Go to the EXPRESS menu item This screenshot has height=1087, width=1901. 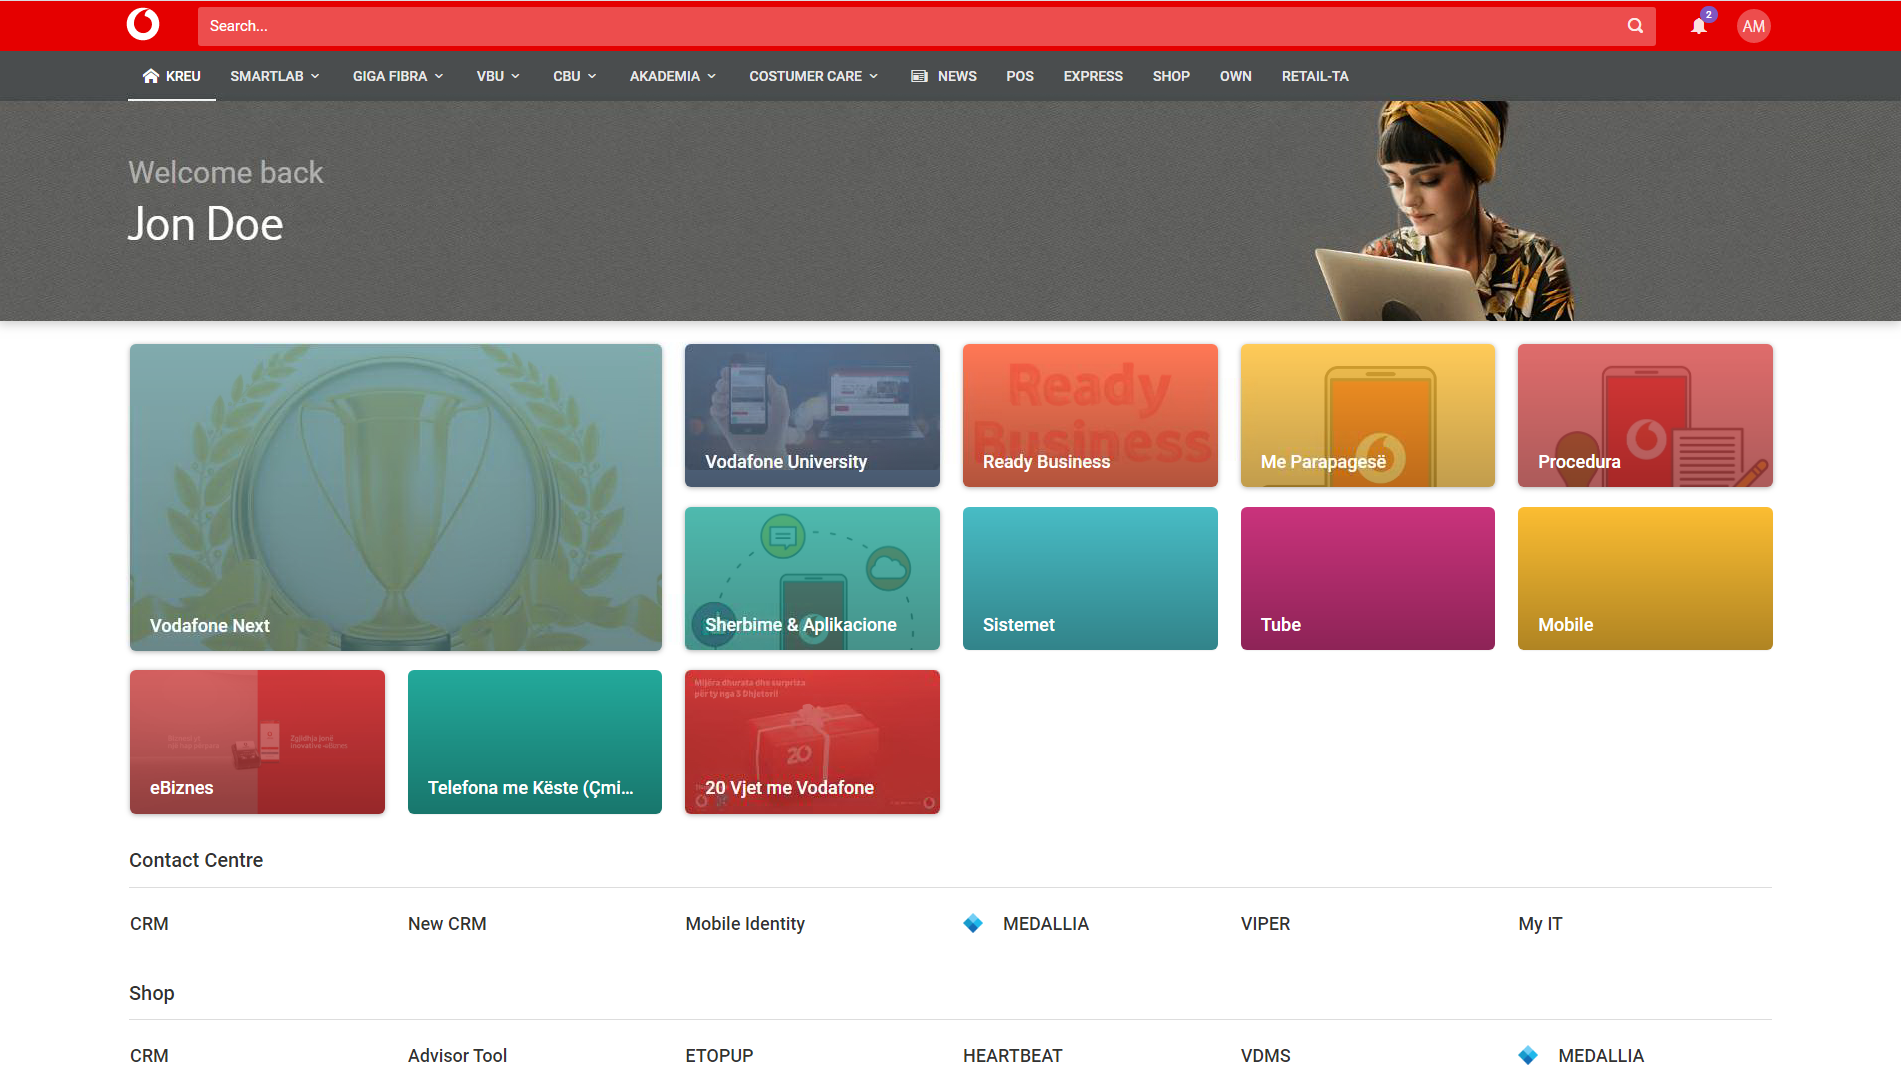coord(1093,76)
